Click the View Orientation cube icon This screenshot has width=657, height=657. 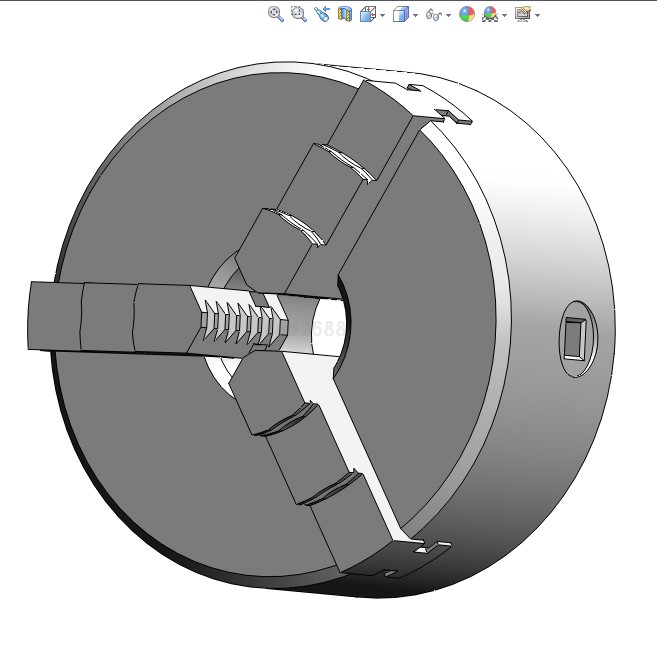[x=367, y=14]
